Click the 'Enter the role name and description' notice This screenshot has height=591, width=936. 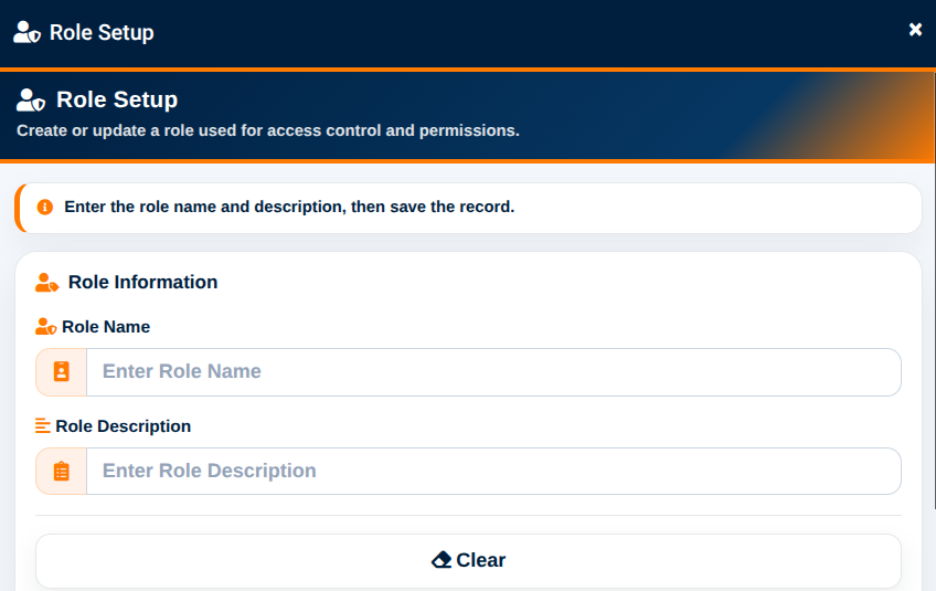point(290,207)
